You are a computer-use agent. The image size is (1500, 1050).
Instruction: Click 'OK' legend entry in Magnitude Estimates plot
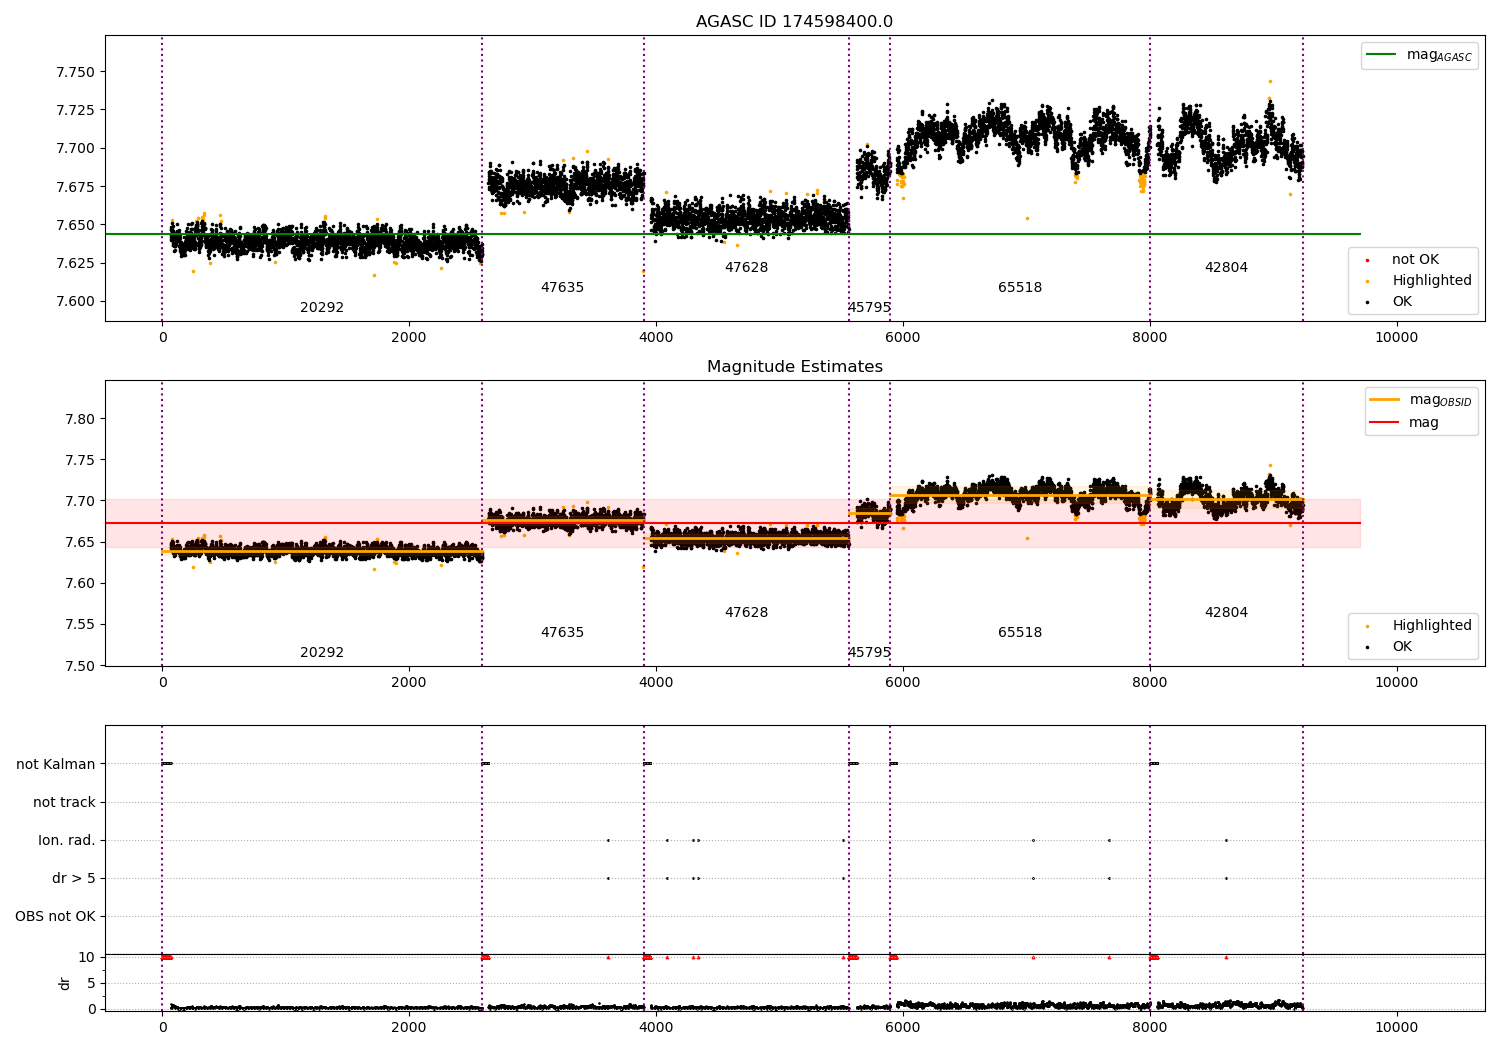[1402, 647]
